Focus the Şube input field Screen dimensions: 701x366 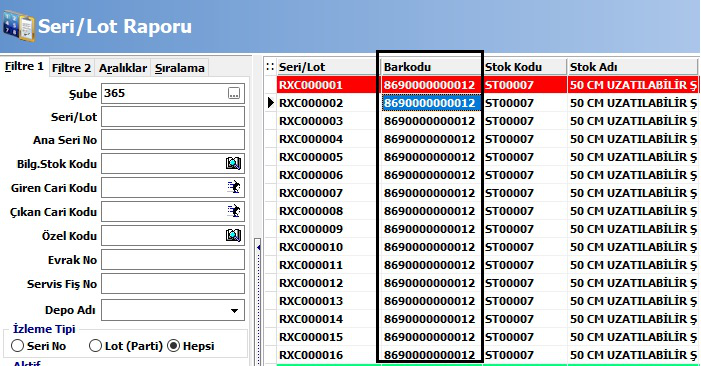[173, 93]
